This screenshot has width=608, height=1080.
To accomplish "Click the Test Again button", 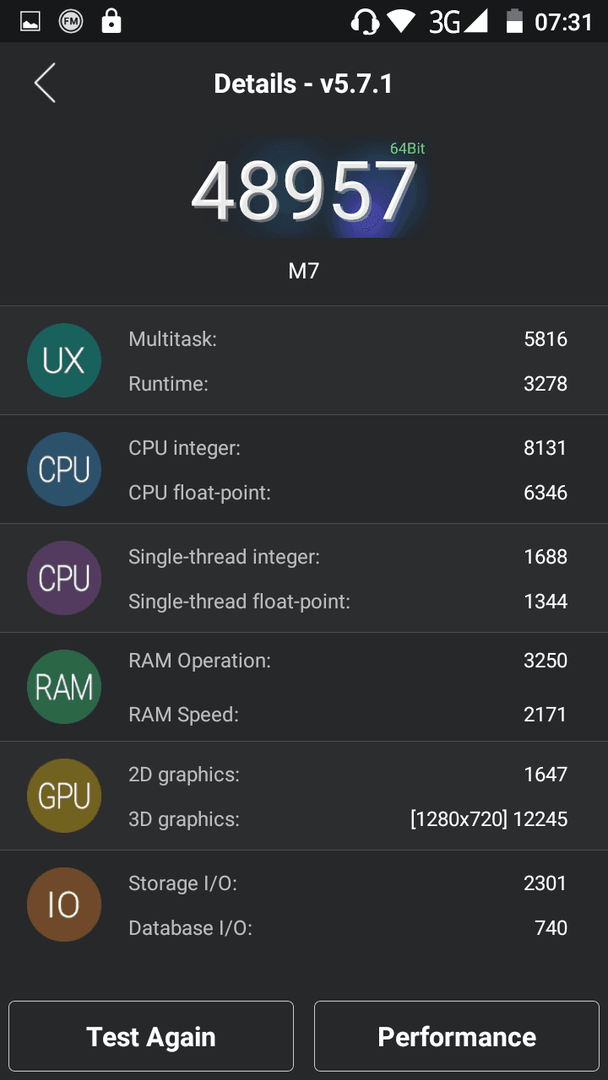I will [151, 1037].
